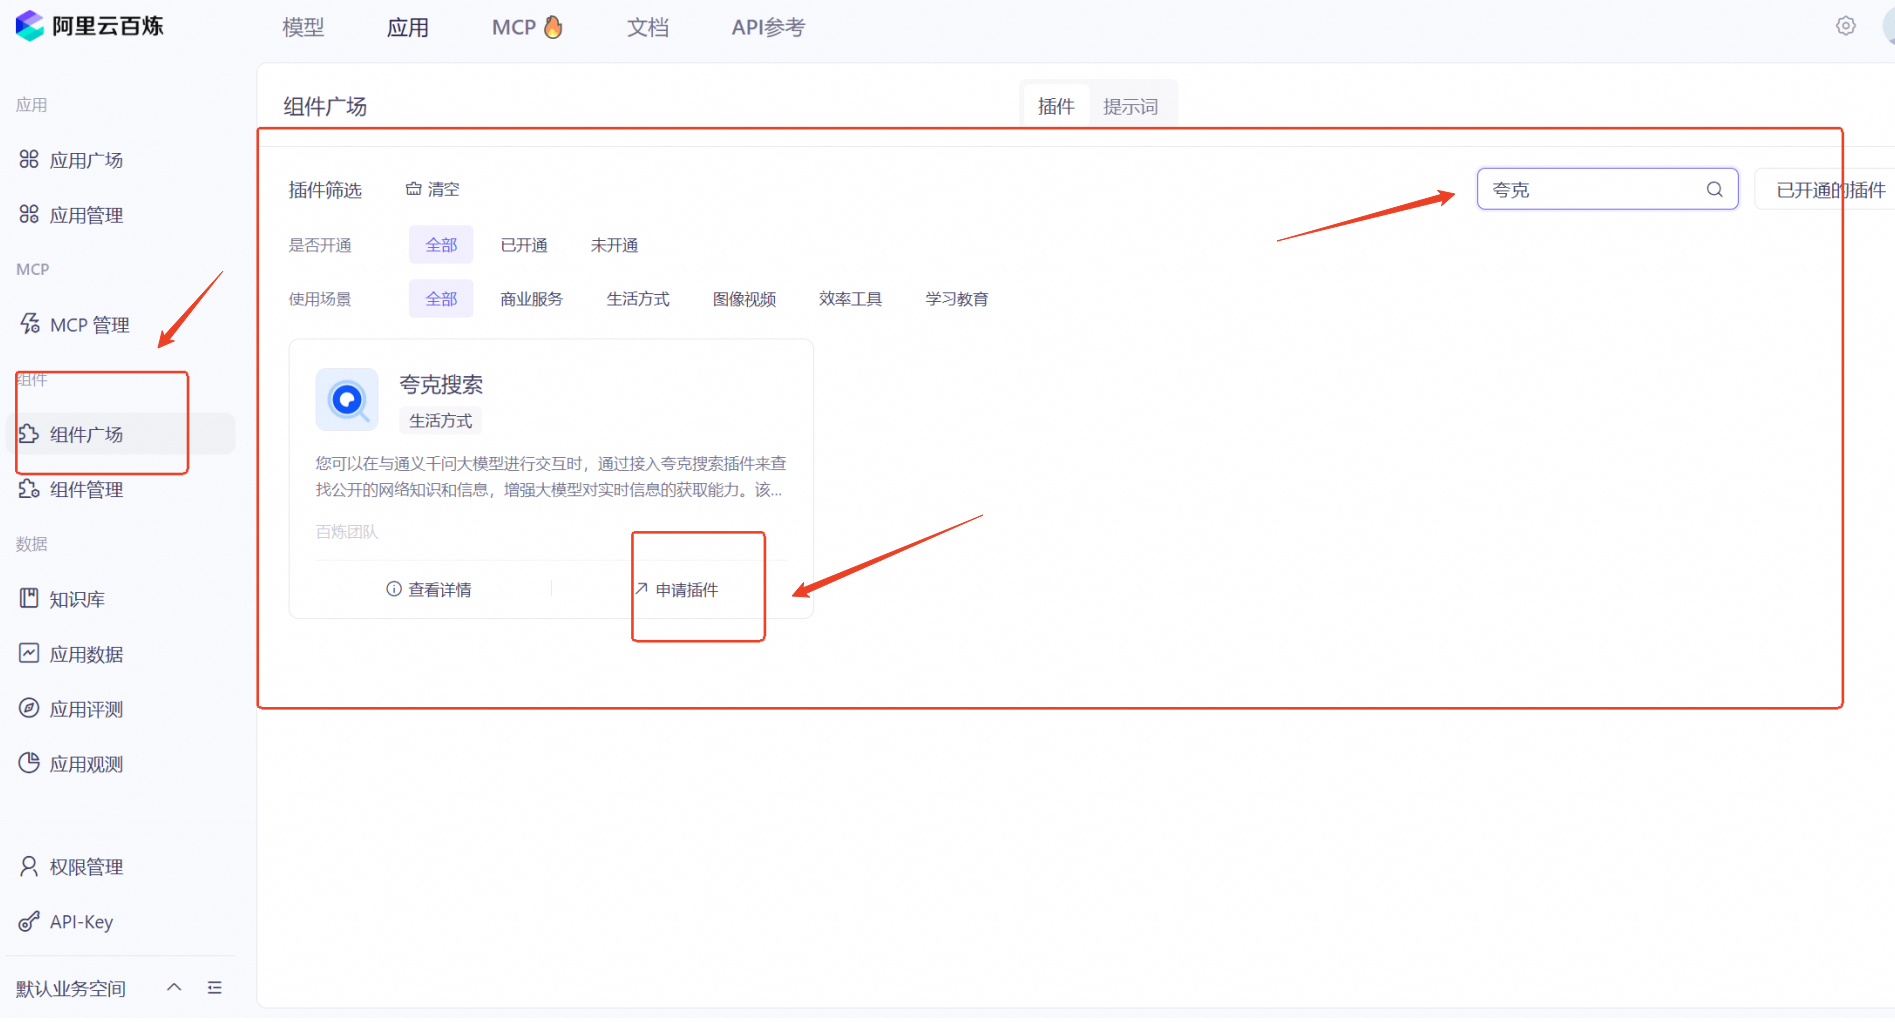Image resolution: width=1895 pixels, height=1022 pixels.
Task: Click the 清空 clear filter icon
Action: [413, 188]
